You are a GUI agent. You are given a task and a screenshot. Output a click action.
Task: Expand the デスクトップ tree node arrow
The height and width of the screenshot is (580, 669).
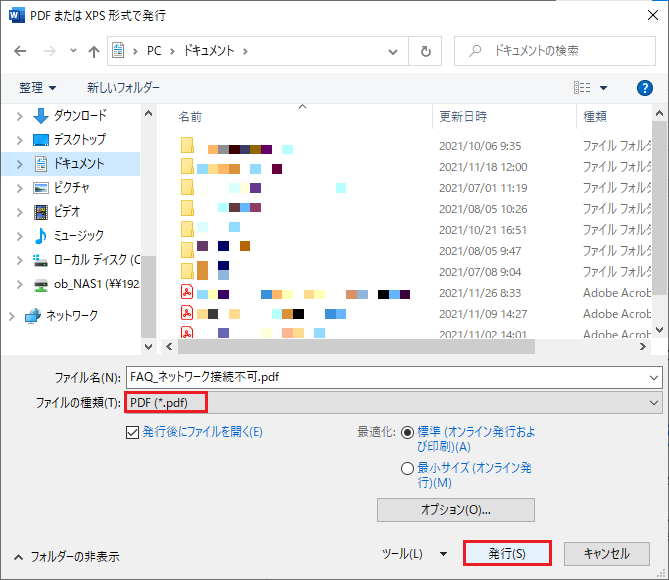(x=19, y=139)
